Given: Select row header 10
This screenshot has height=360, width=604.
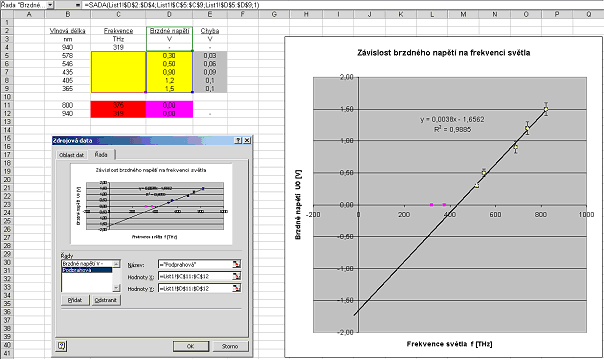Looking at the screenshot, I should (x=7, y=97).
